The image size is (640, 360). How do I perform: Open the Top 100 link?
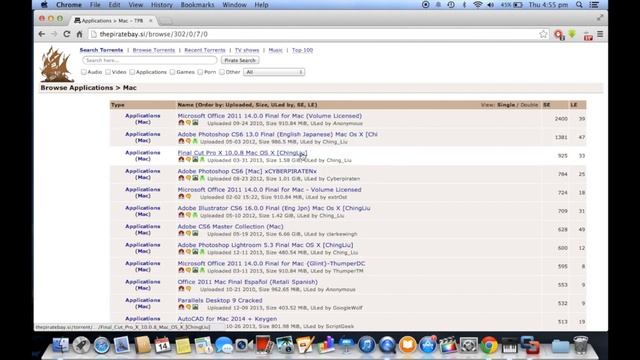[x=302, y=50]
